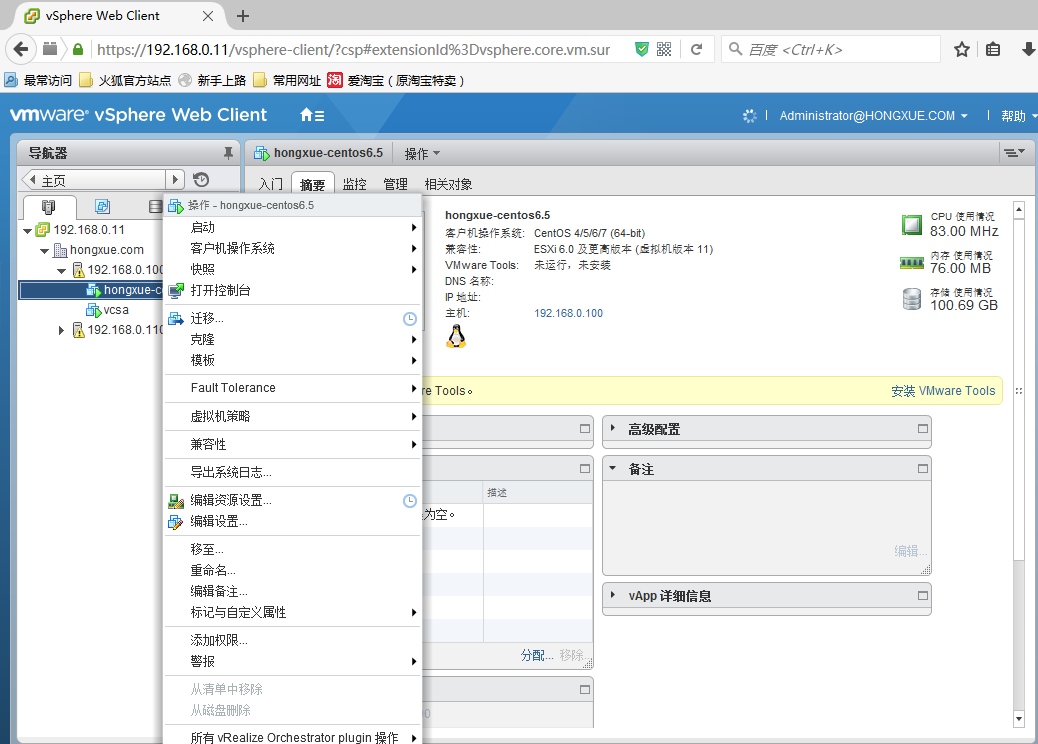
Task: Choose 重命名... menu entry
Action: tap(292, 571)
